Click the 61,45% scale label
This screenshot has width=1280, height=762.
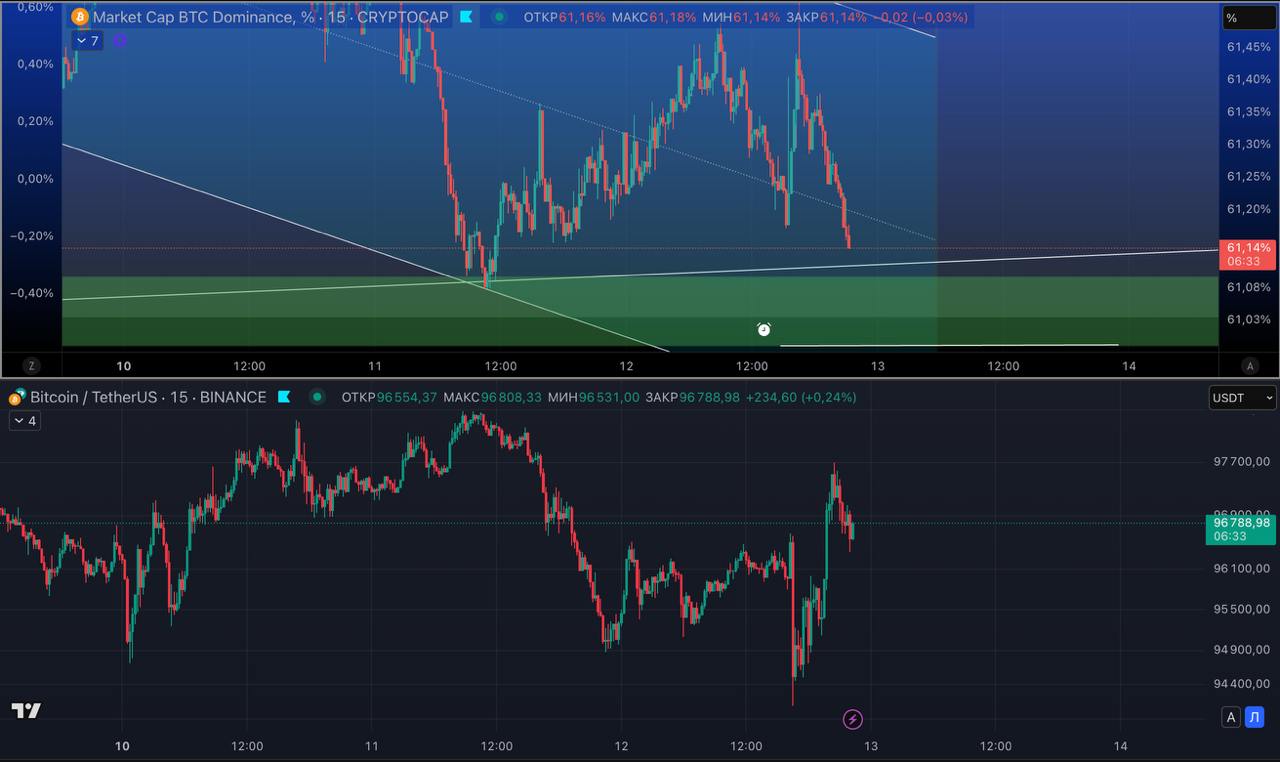tap(1249, 47)
